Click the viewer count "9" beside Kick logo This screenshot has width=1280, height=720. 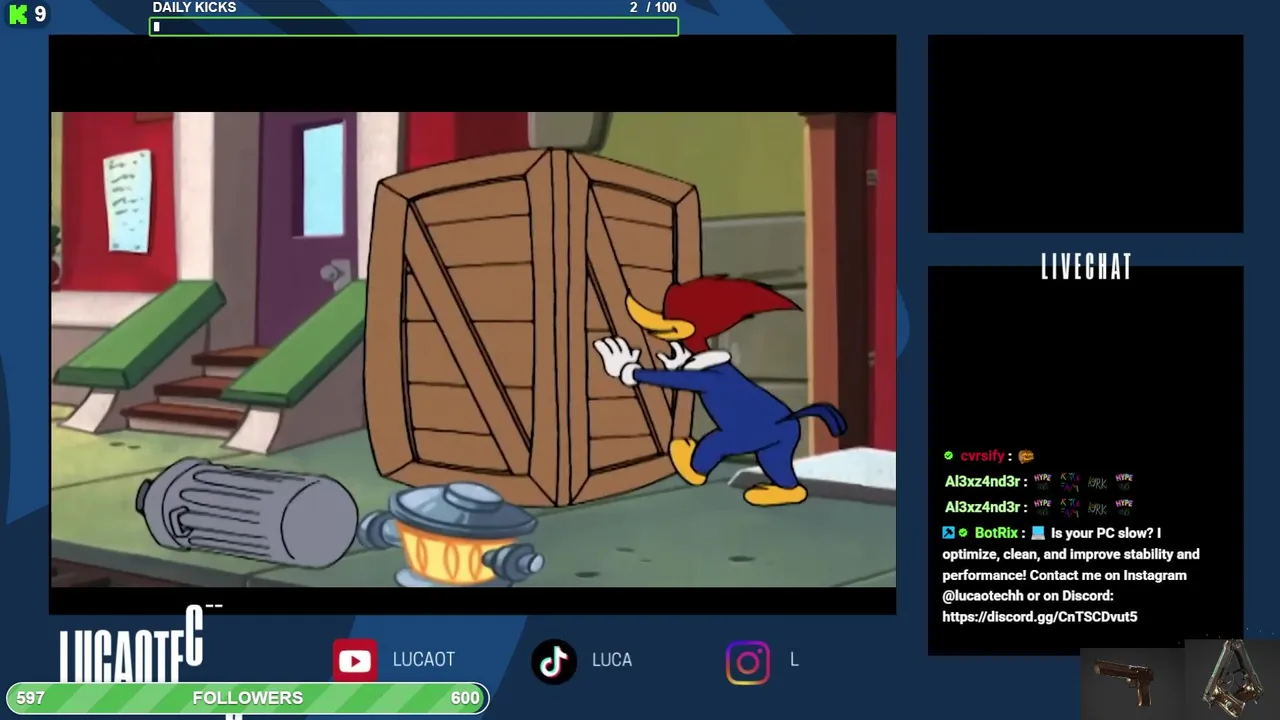(40, 14)
